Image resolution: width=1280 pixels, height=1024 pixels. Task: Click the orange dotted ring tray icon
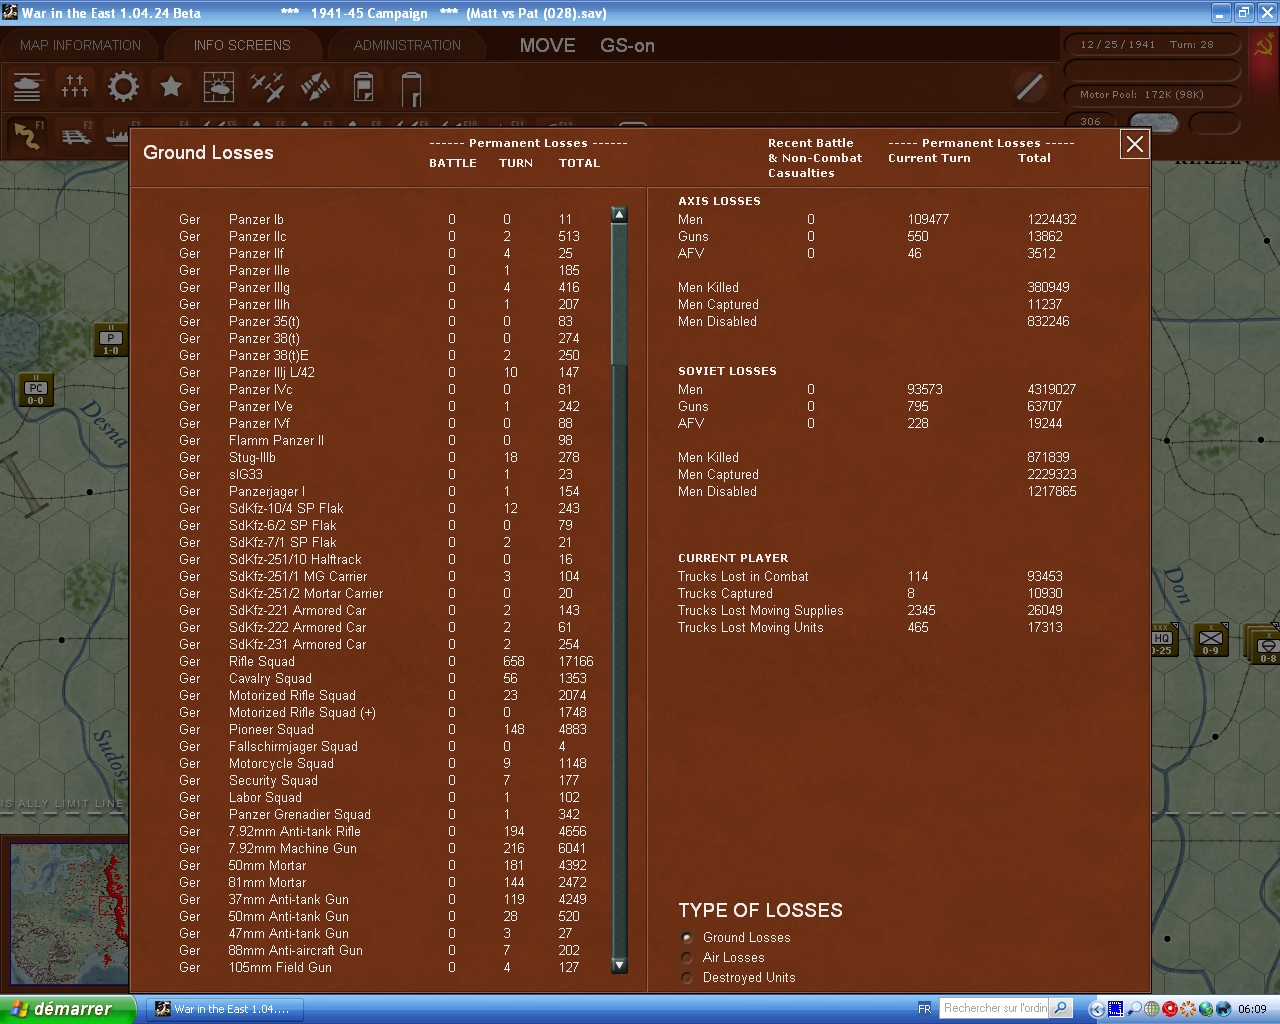click(1188, 1009)
